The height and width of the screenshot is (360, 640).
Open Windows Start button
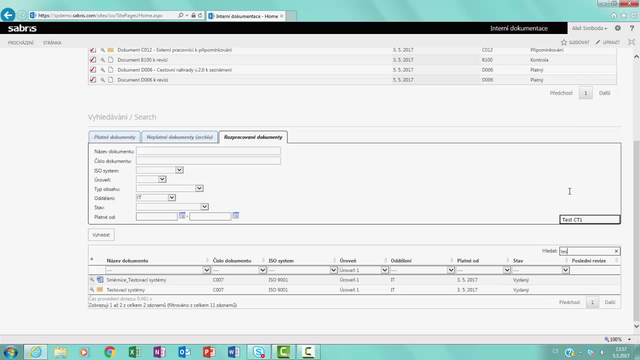tap(11, 352)
